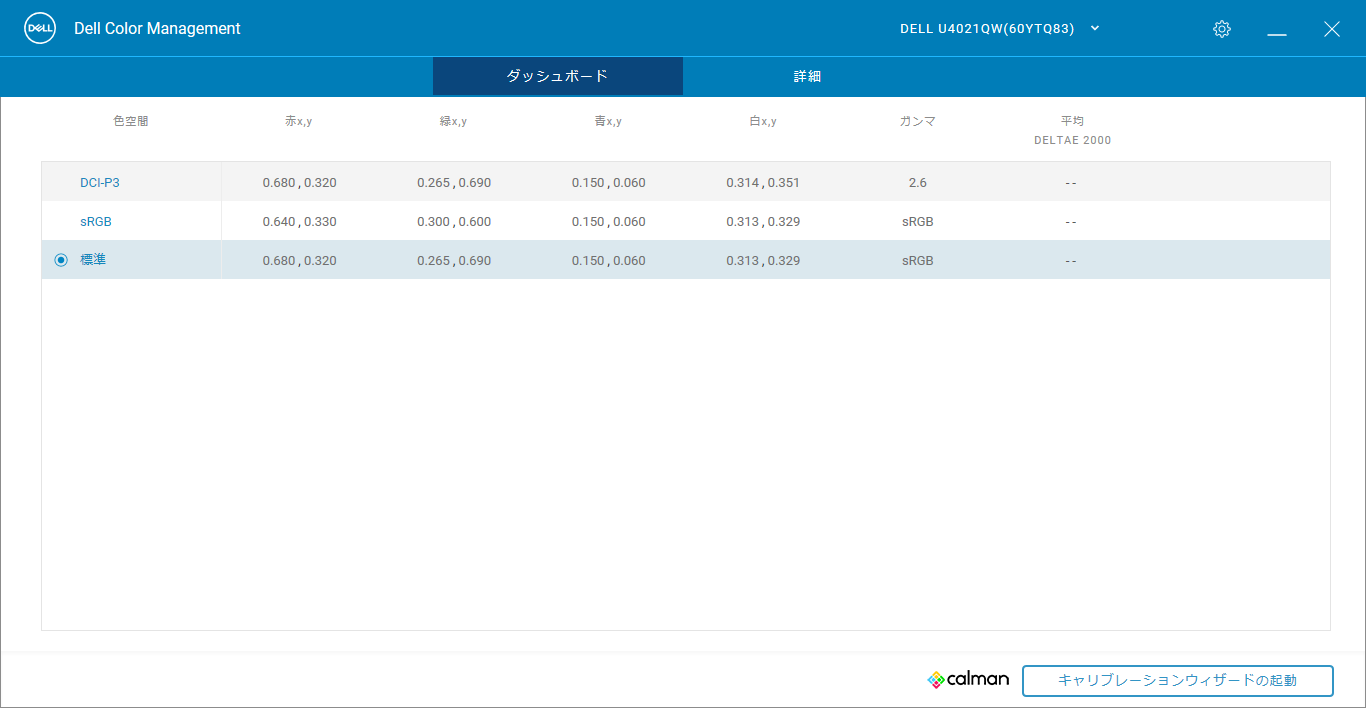Click DCI-P3 row blue value 0.150, 0.060

(609, 183)
